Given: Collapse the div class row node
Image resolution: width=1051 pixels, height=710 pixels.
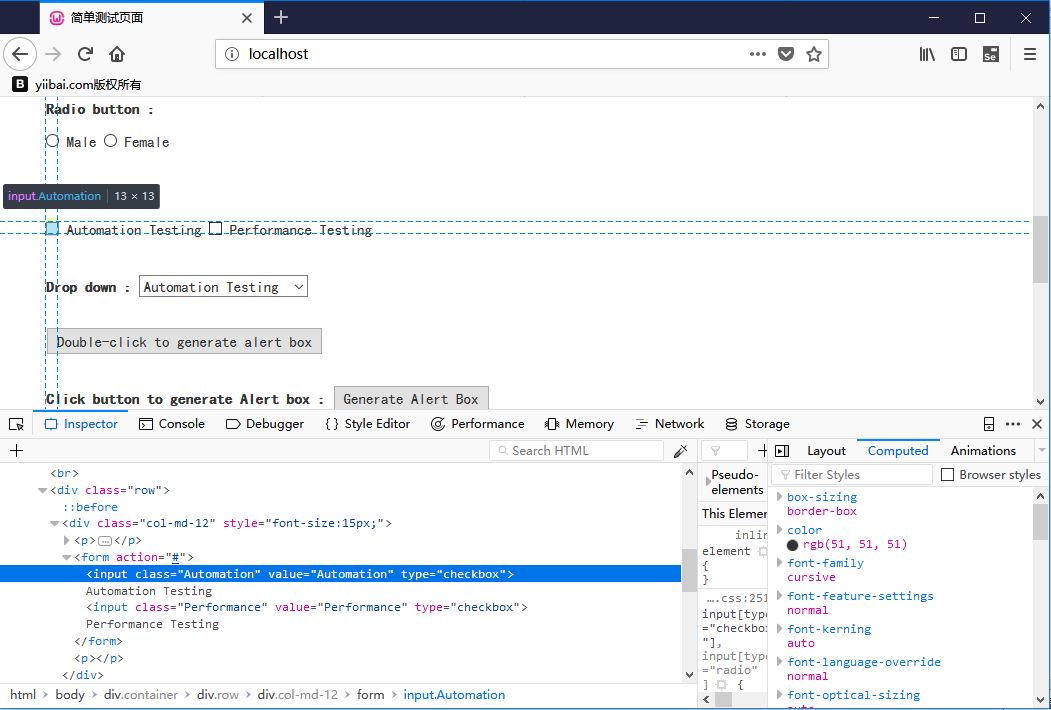Looking at the screenshot, I should point(43,491).
